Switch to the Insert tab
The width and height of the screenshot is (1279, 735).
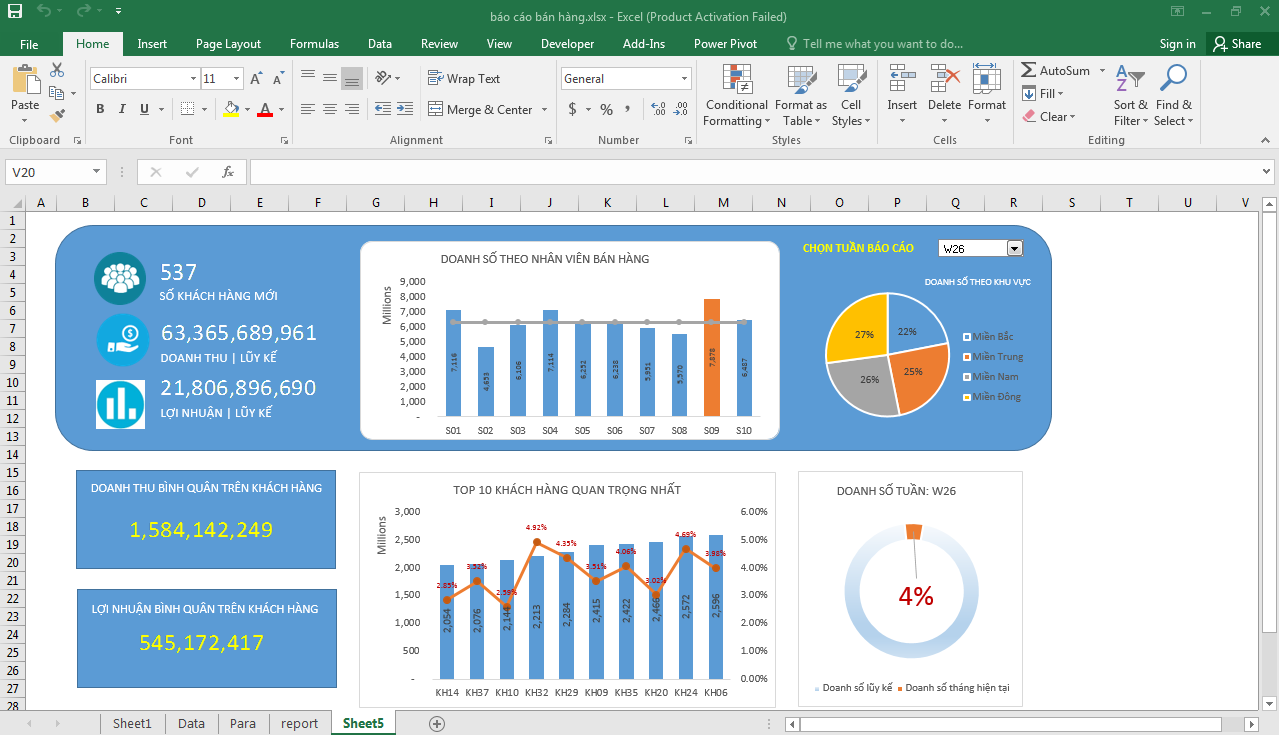point(152,44)
